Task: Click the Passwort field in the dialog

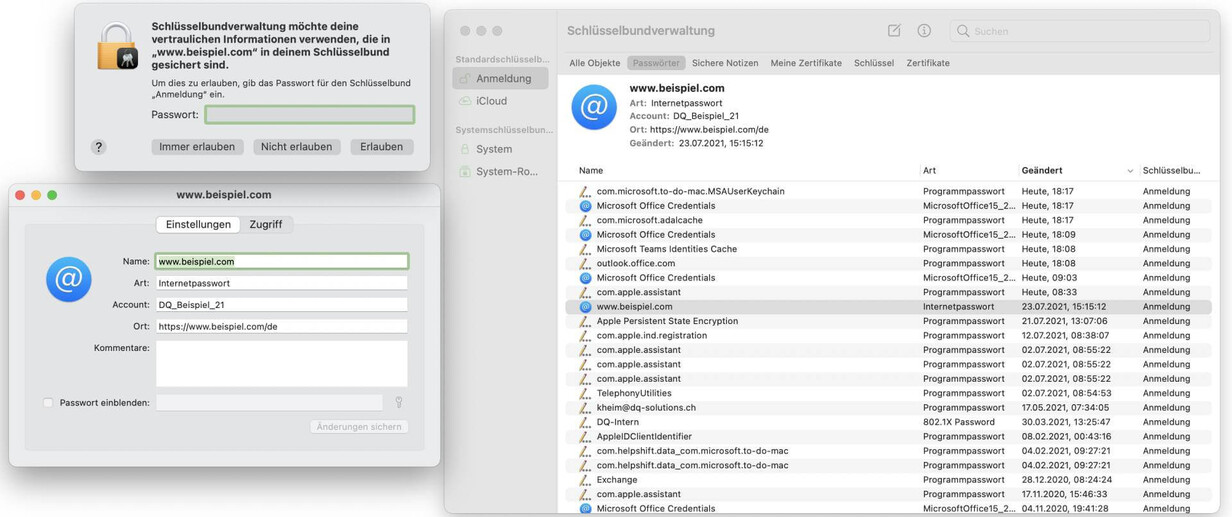Action: click(x=310, y=115)
